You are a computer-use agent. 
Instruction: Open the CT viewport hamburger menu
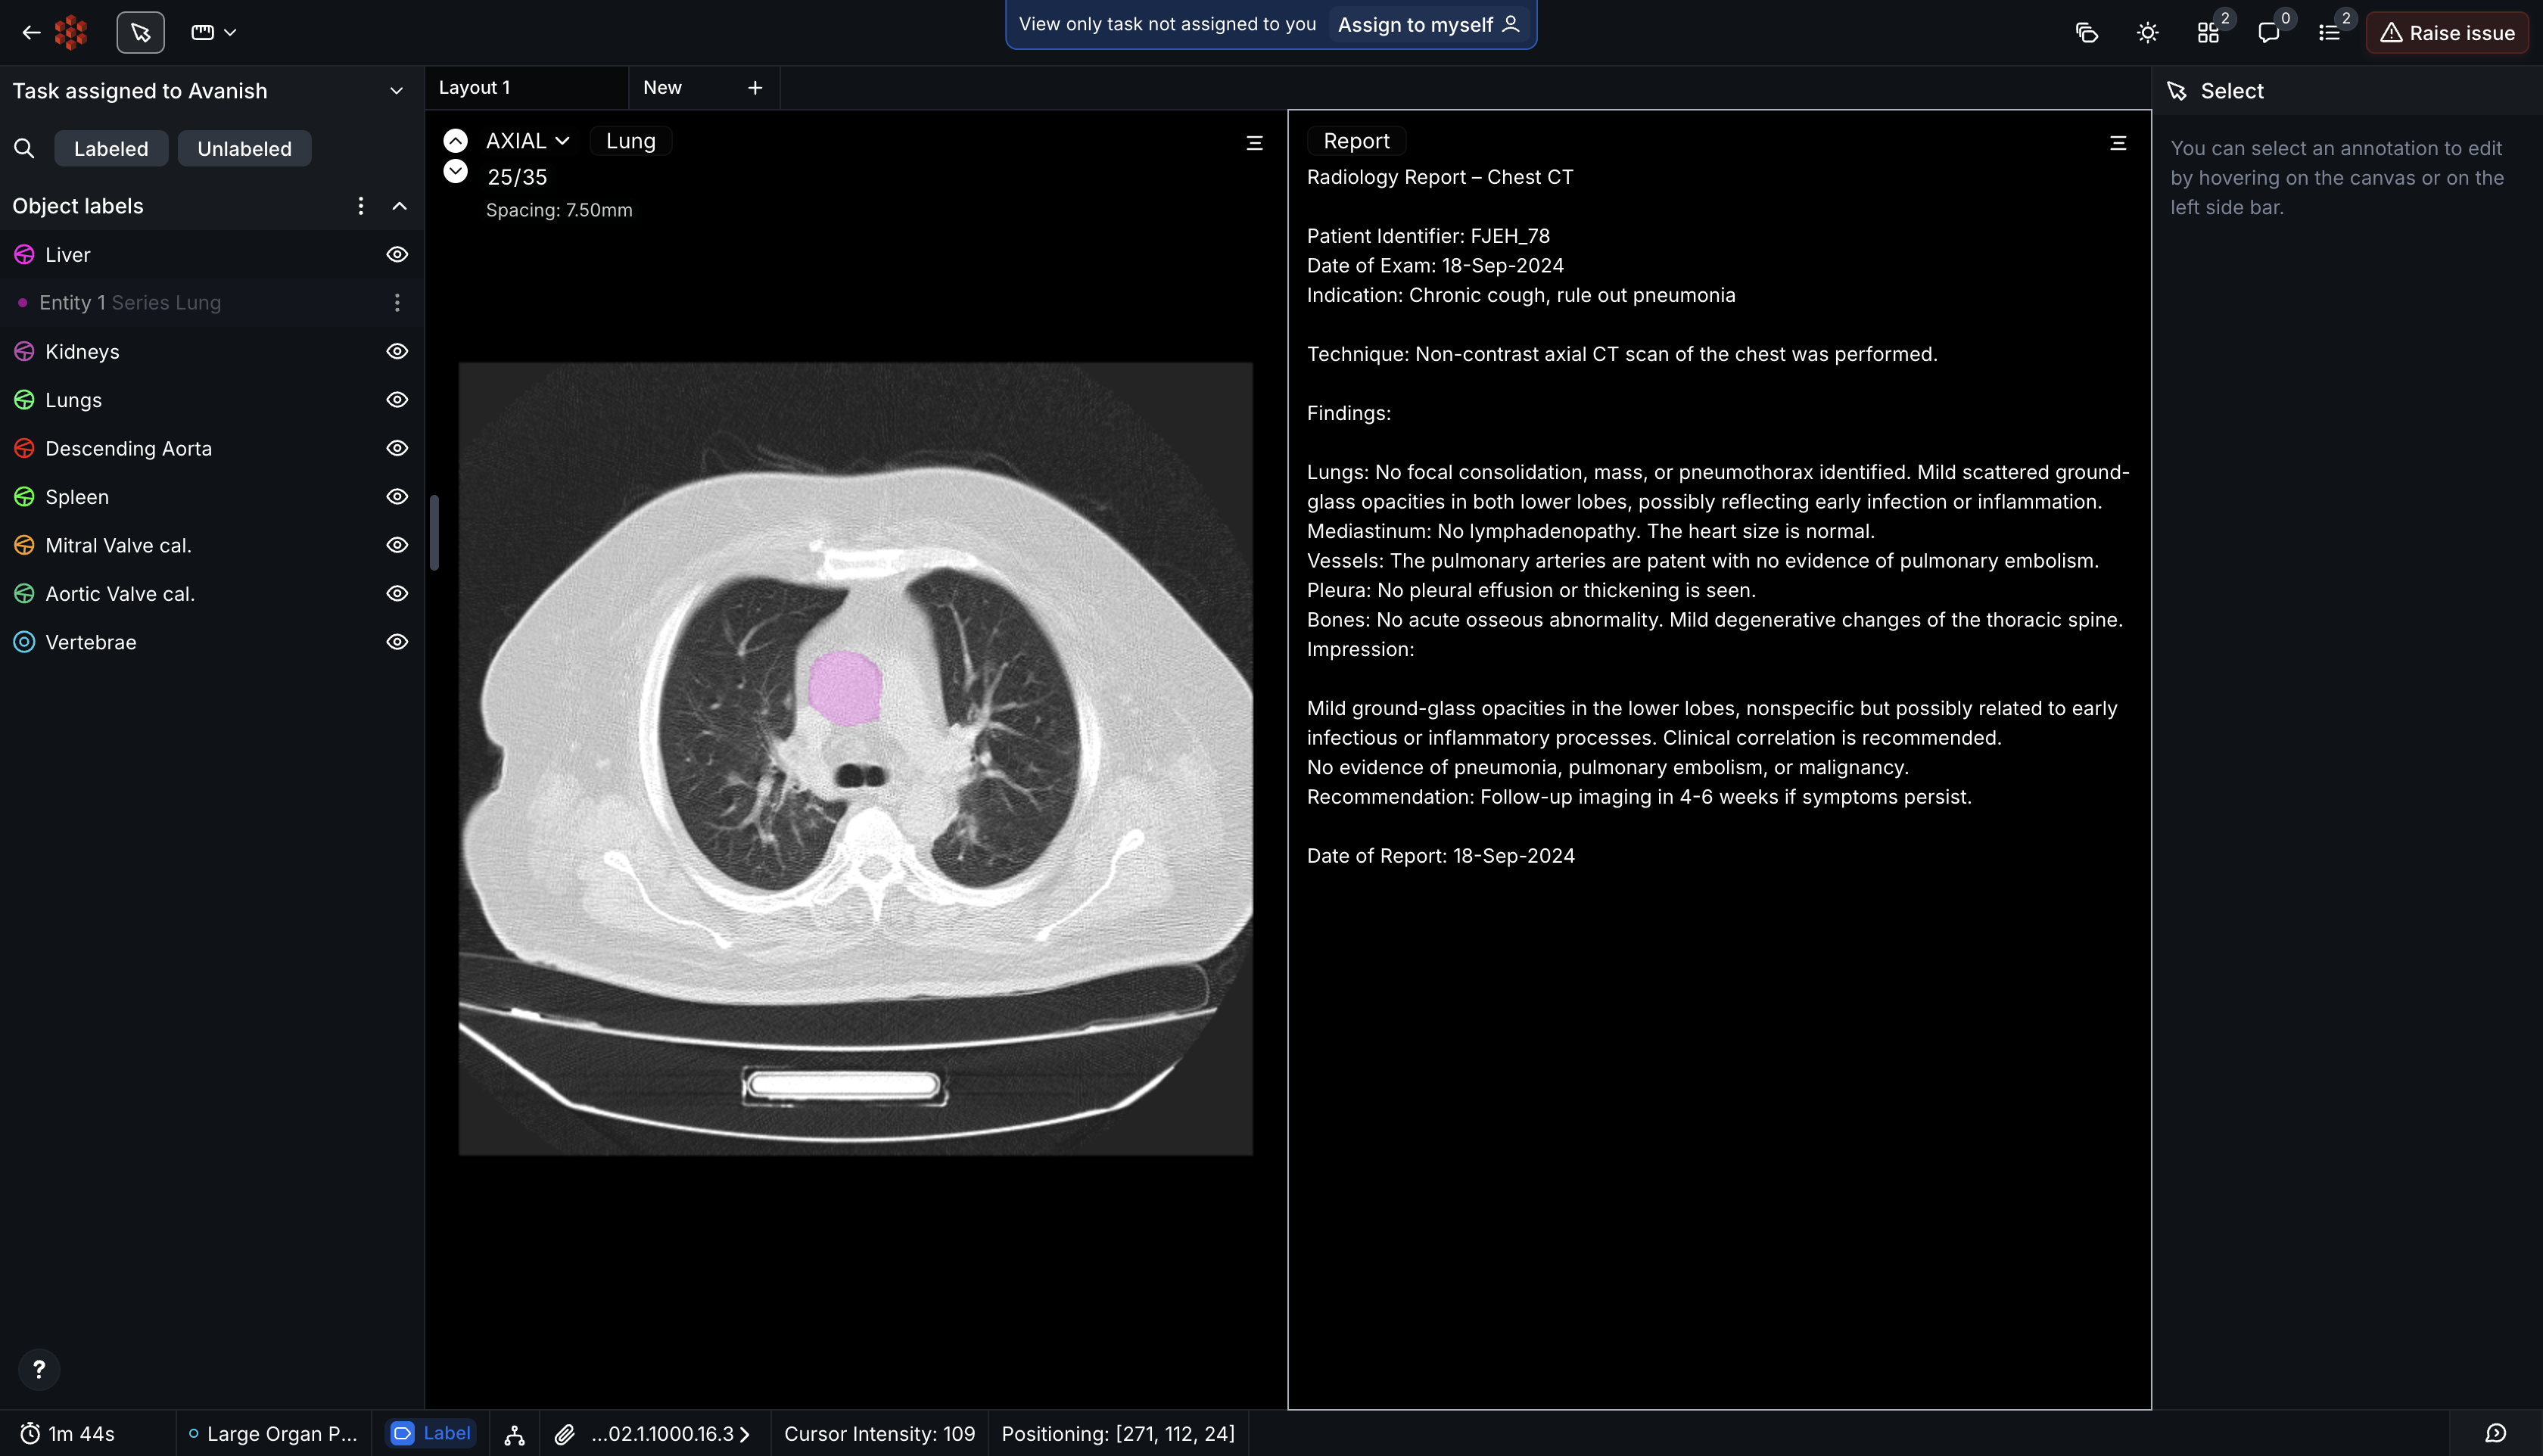click(x=1254, y=144)
